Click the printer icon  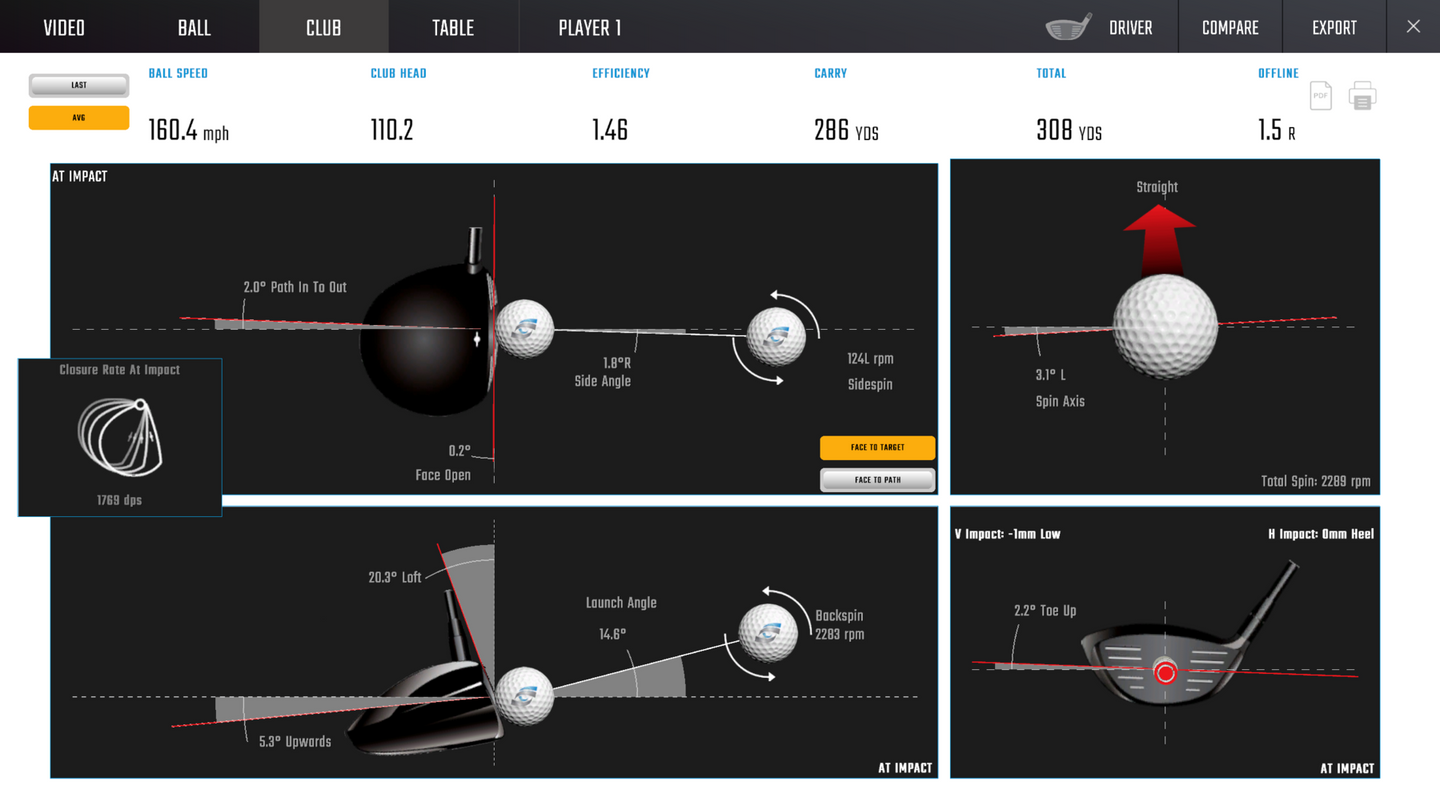(x=1362, y=96)
